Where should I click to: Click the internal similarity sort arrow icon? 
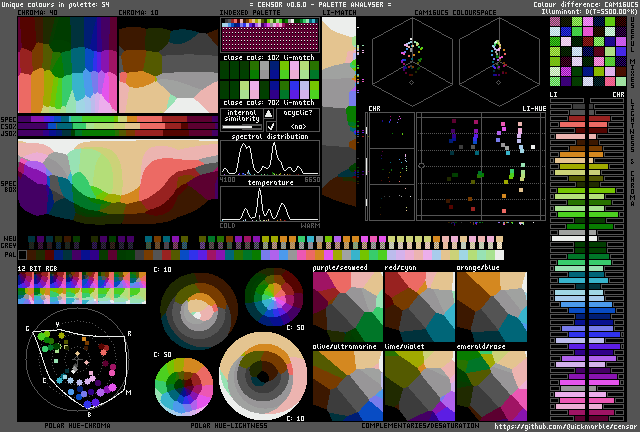(269, 114)
